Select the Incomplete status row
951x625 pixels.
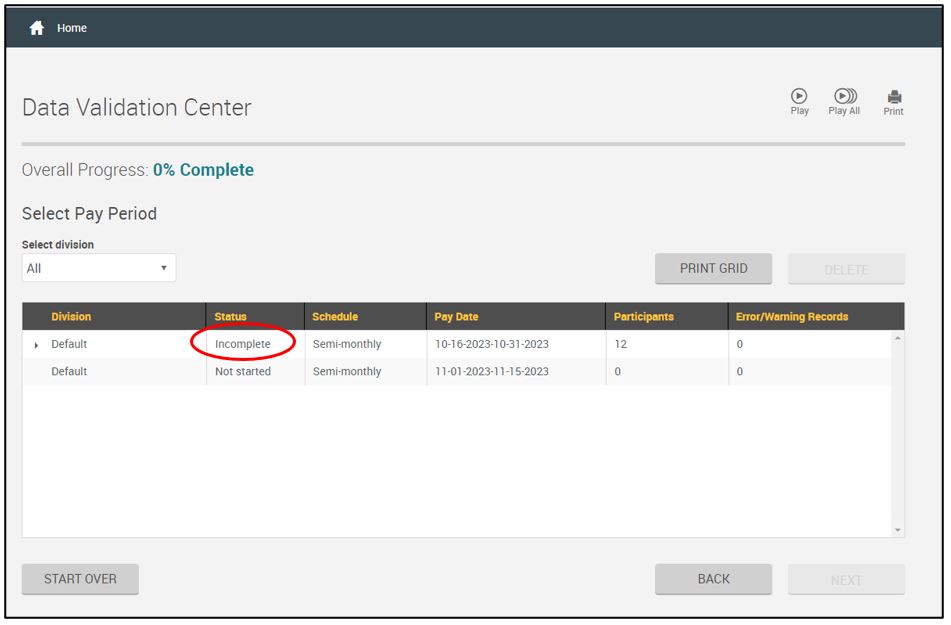[243, 344]
